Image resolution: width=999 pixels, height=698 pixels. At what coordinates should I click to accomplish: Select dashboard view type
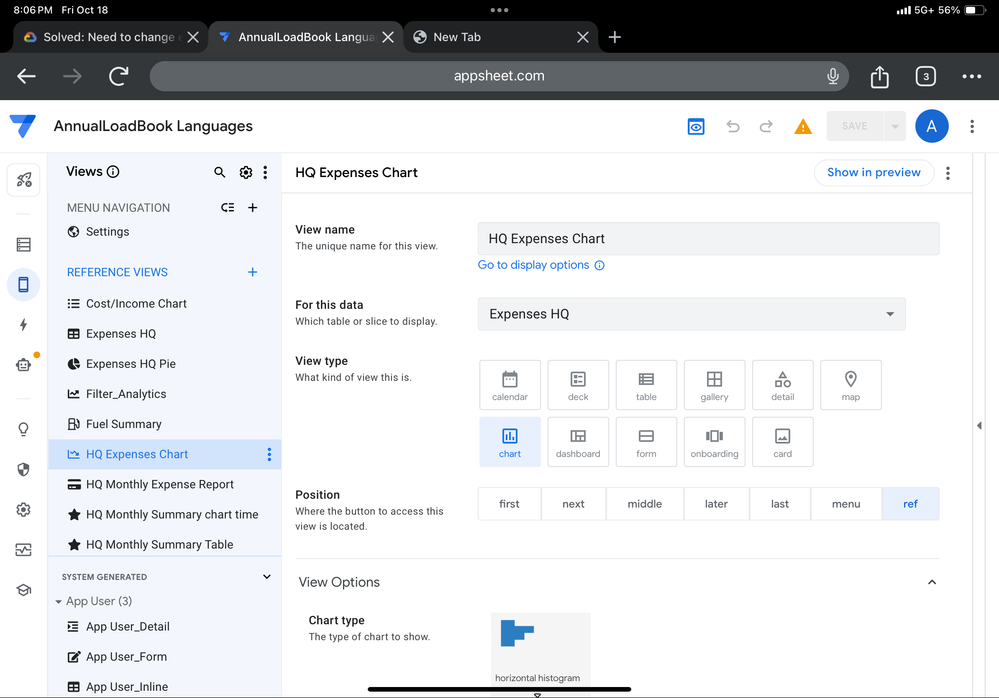tap(578, 442)
